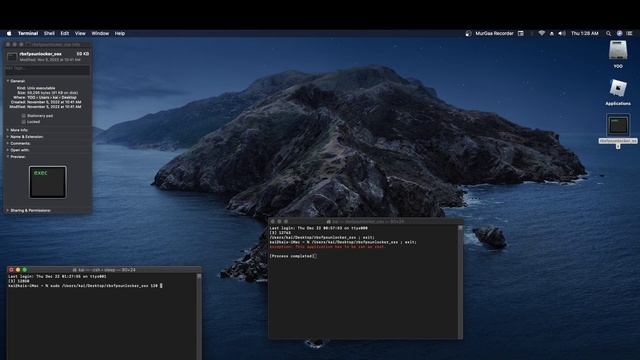Click the eject icon in the menu bar
Image resolution: width=640 pixels, height=360 pixels.
click(x=552, y=33)
